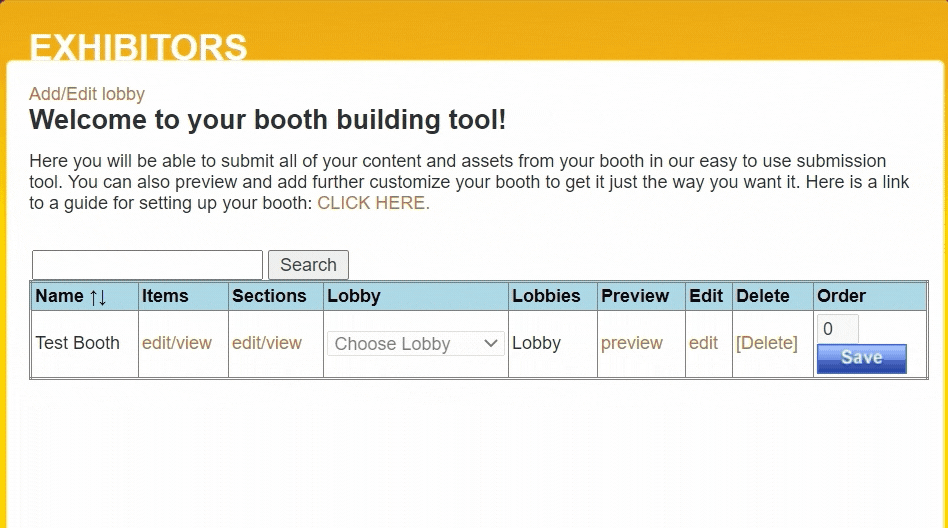Expand the Choose Lobby dropdown

tap(416, 344)
